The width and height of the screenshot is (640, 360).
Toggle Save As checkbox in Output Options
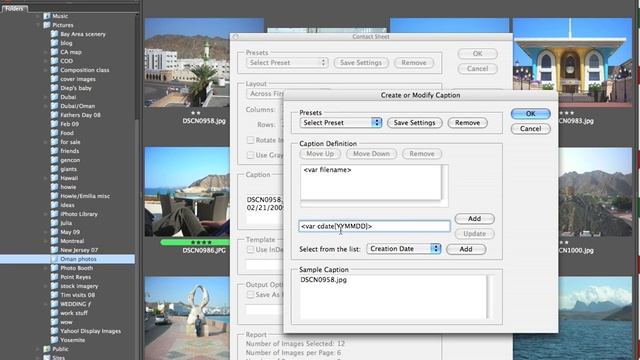click(x=250, y=294)
